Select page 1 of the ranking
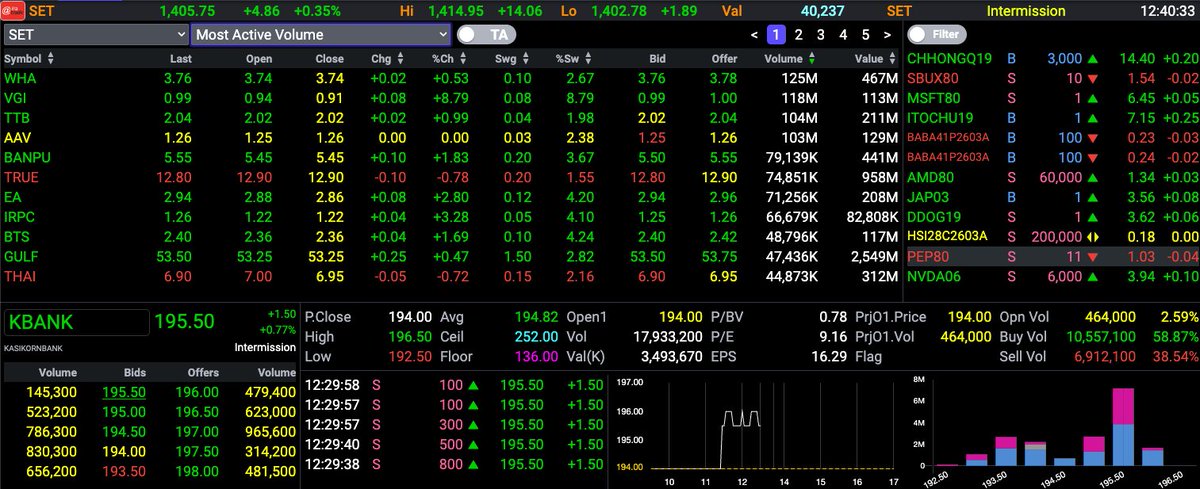This screenshot has height=489, width=1200. point(776,35)
